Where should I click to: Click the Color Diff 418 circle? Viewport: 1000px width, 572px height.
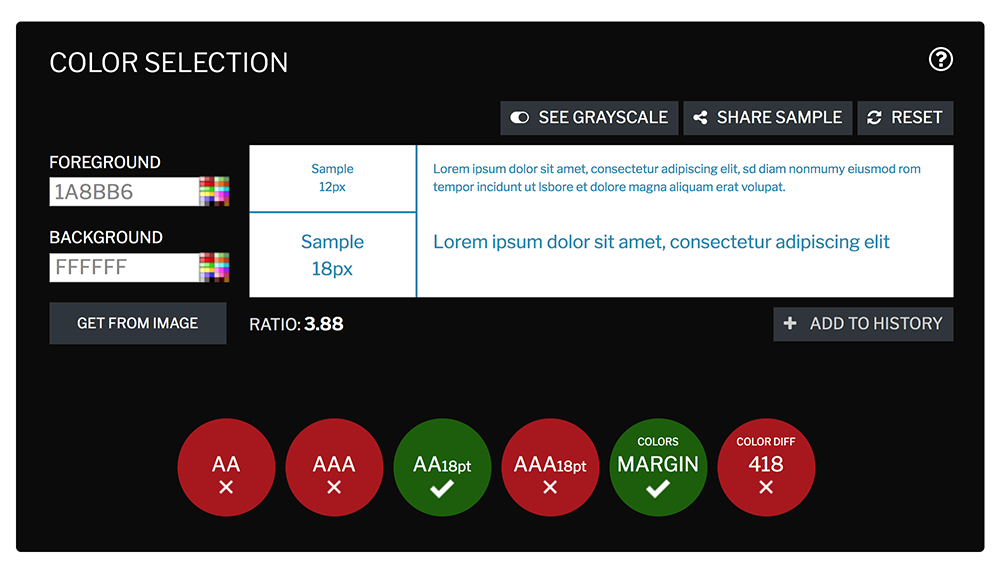coord(766,467)
